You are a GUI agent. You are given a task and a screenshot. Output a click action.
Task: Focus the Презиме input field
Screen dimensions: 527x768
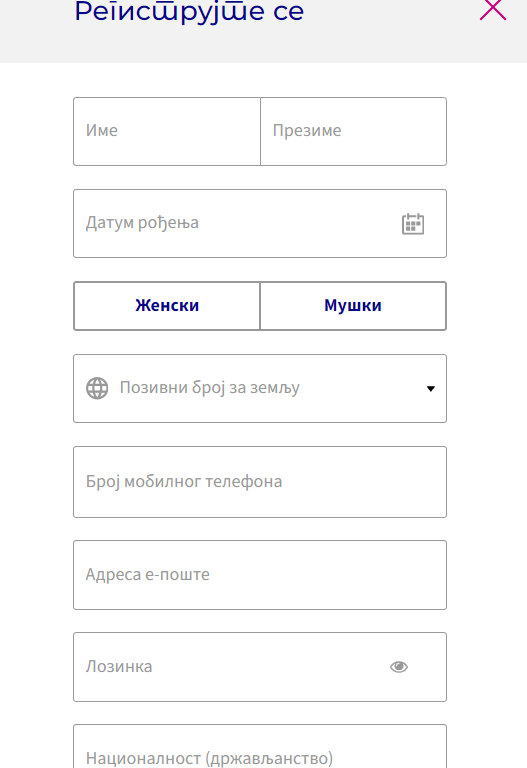353,131
